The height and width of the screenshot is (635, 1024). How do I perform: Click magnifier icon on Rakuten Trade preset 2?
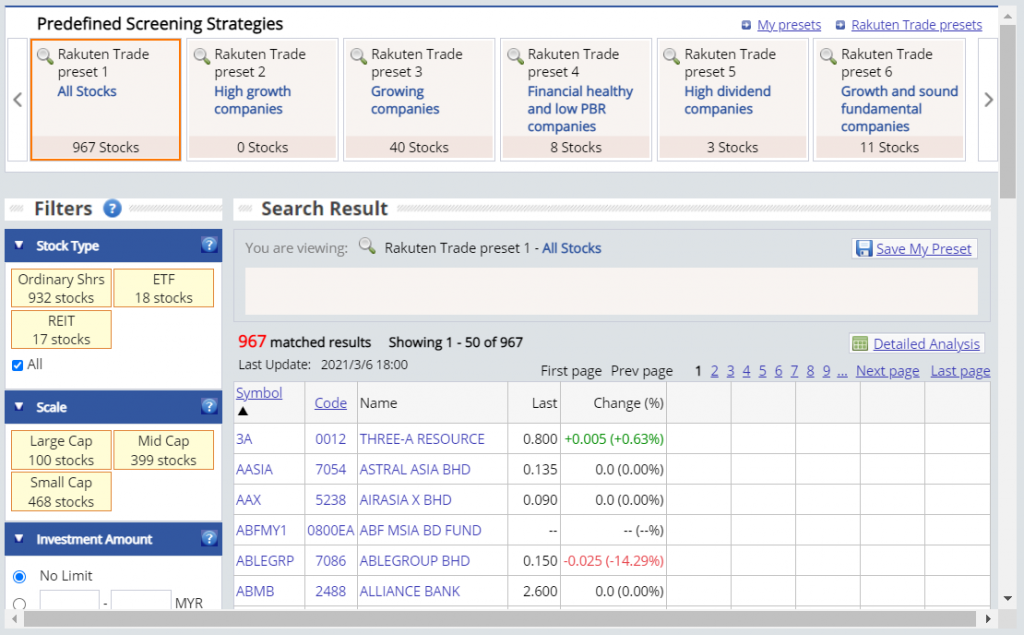point(202,56)
